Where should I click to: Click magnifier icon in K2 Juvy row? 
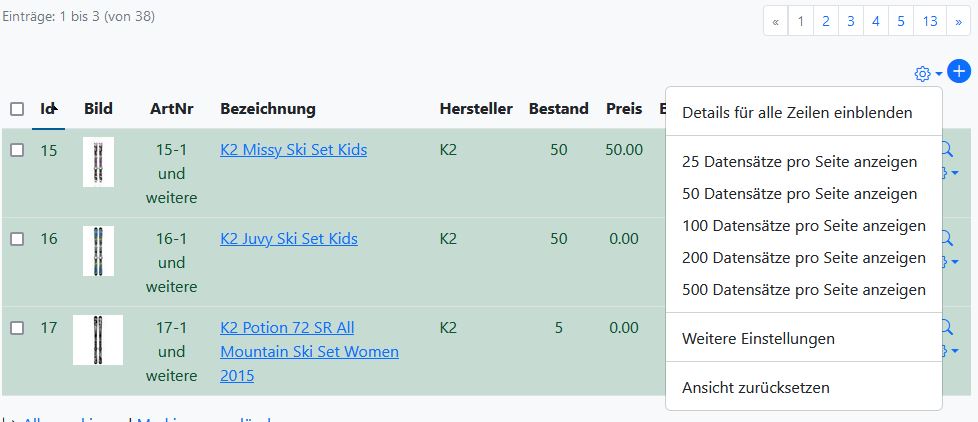[x=947, y=237]
